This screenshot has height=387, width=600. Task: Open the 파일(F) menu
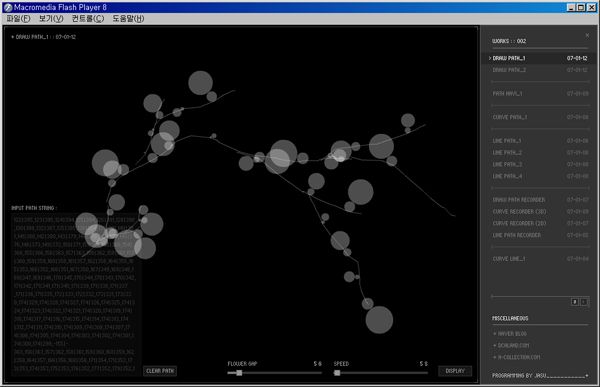click(18, 18)
